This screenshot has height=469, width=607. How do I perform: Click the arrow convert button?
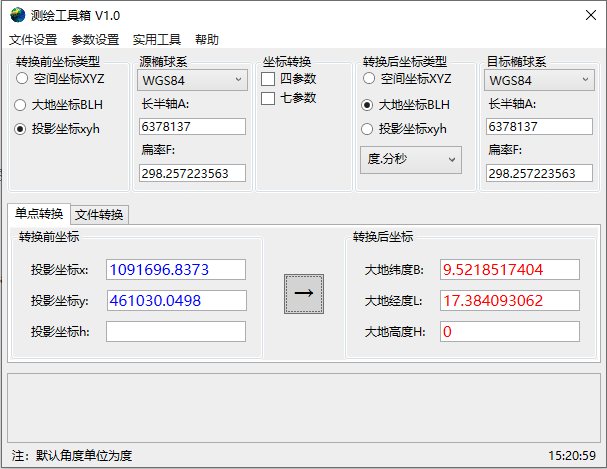tap(304, 294)
